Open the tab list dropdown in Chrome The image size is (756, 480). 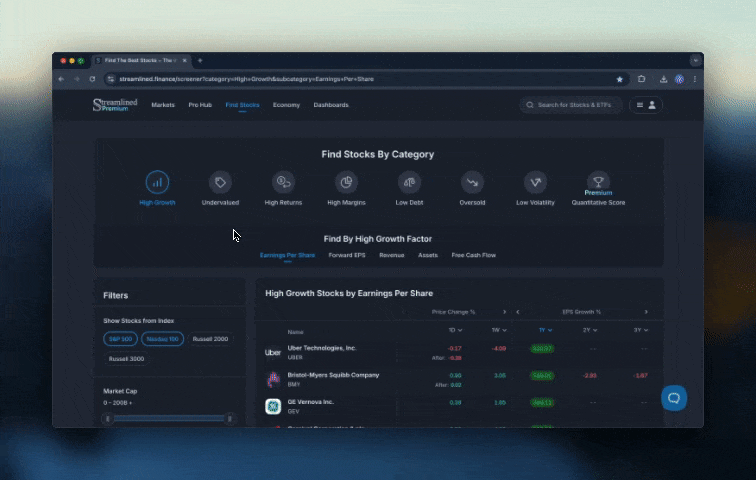coord(695,61)
